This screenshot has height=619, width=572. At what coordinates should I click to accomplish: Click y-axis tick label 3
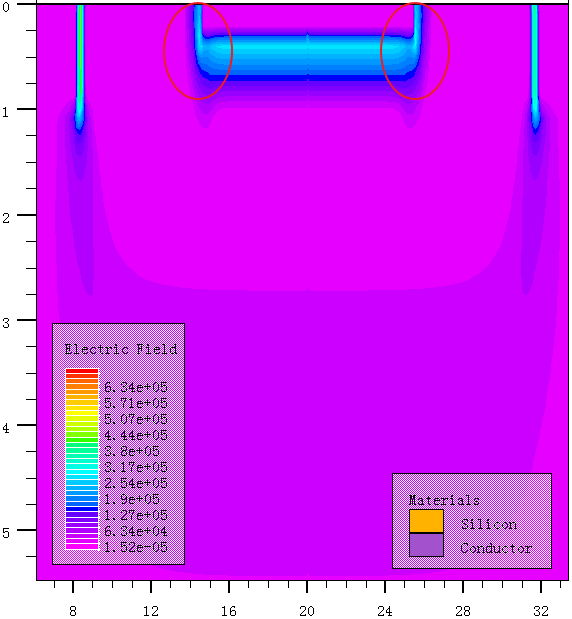click(6, 323)
